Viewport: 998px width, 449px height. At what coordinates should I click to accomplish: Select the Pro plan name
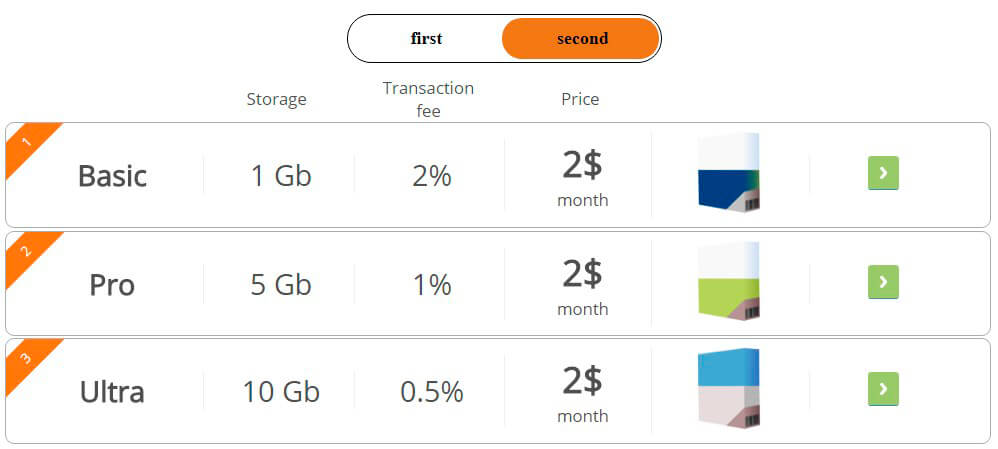(112, 285)
